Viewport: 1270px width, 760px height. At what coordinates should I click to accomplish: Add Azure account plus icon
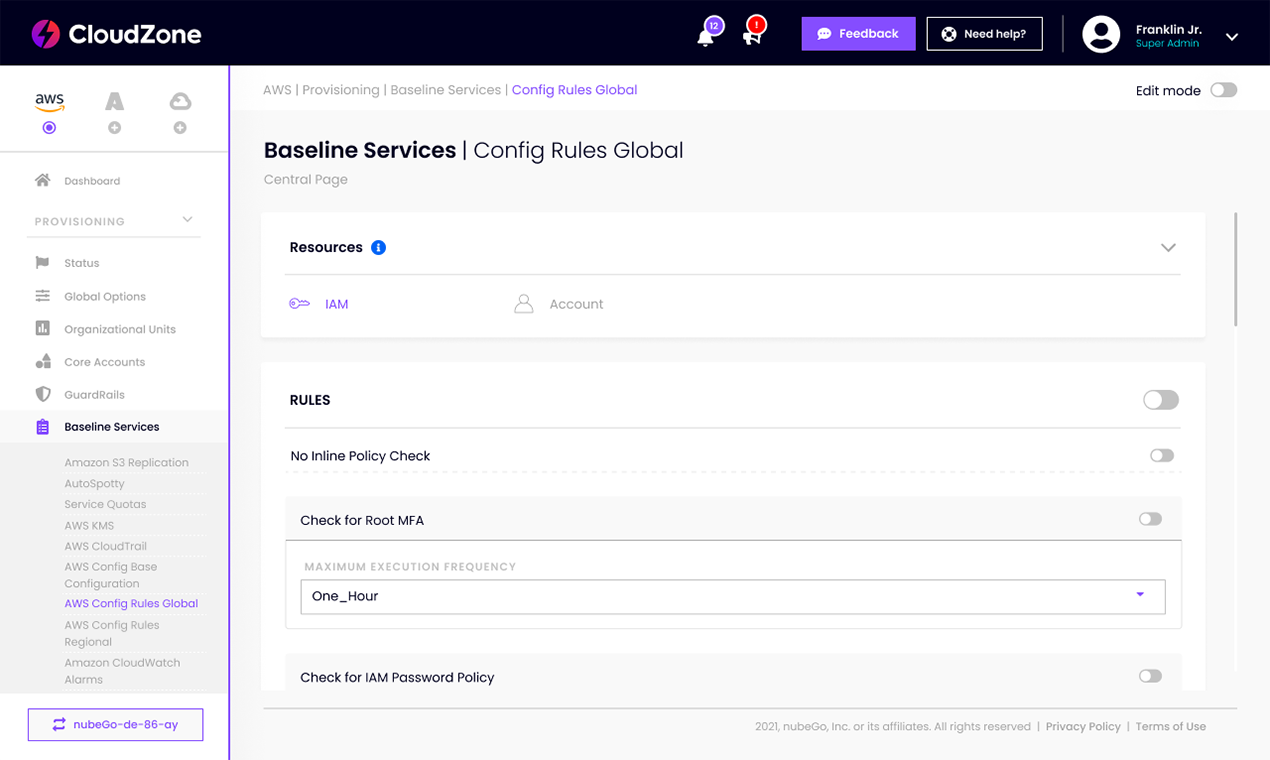[115, 128]
